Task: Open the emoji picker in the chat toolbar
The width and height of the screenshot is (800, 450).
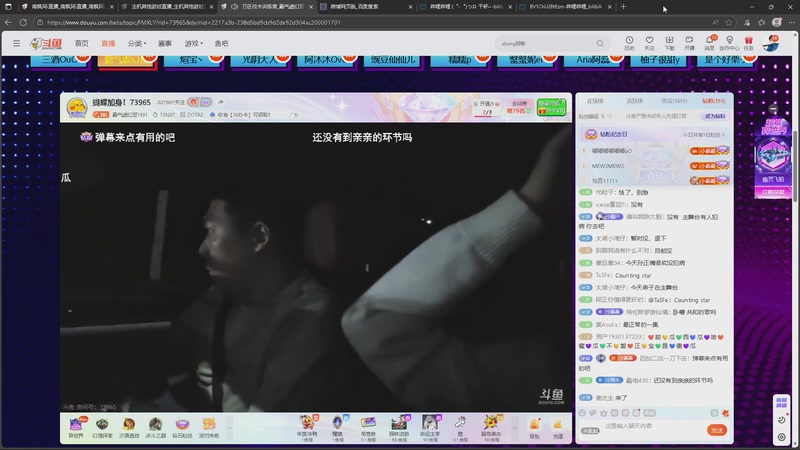Action: [582, 413]
